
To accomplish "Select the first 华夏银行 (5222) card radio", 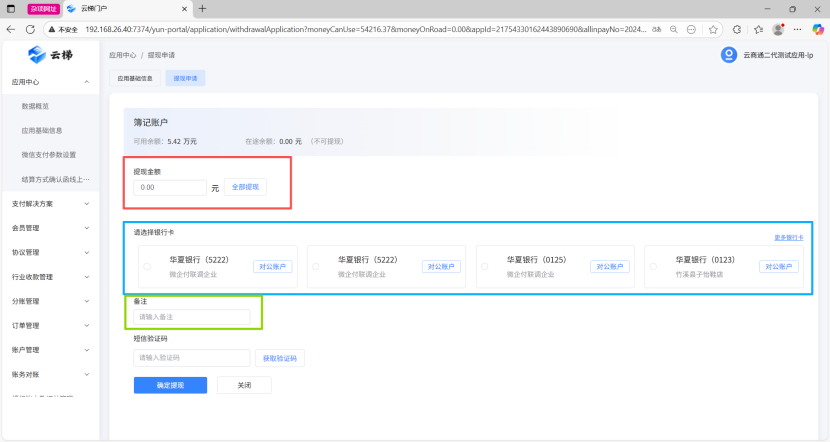I will 147,267.
